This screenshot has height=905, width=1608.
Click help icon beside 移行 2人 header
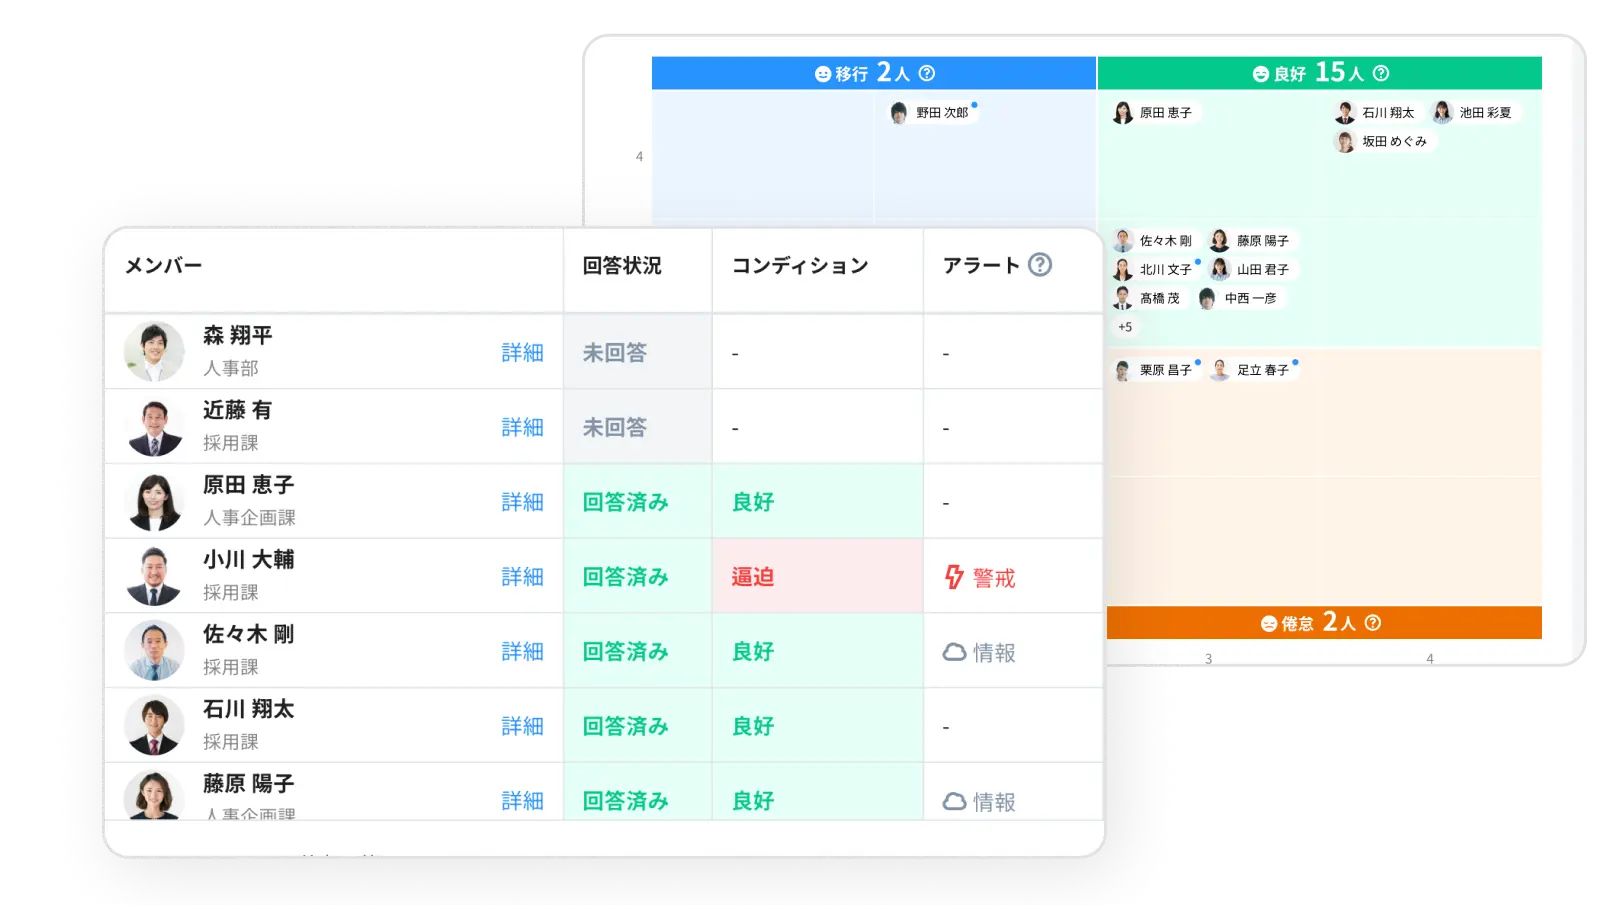tap(927, 73)
